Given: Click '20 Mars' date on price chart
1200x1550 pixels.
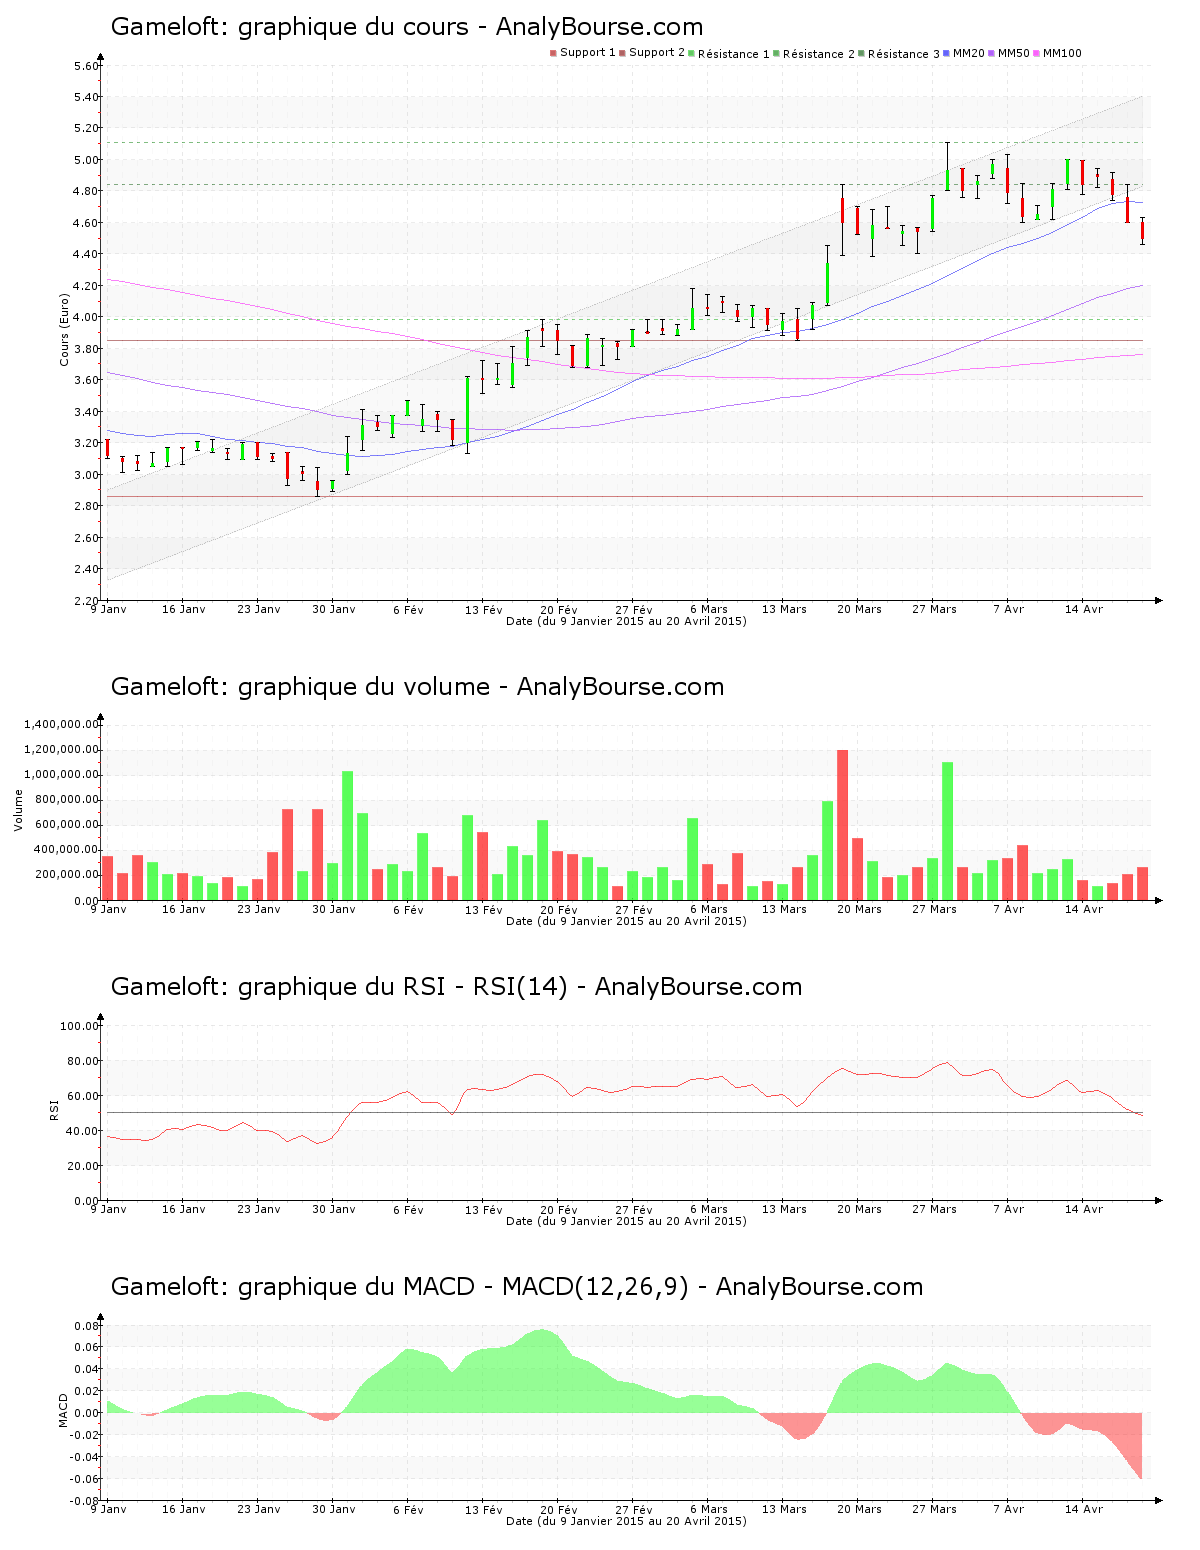Looking at the screenshot, I should click(x=859, y=609).
